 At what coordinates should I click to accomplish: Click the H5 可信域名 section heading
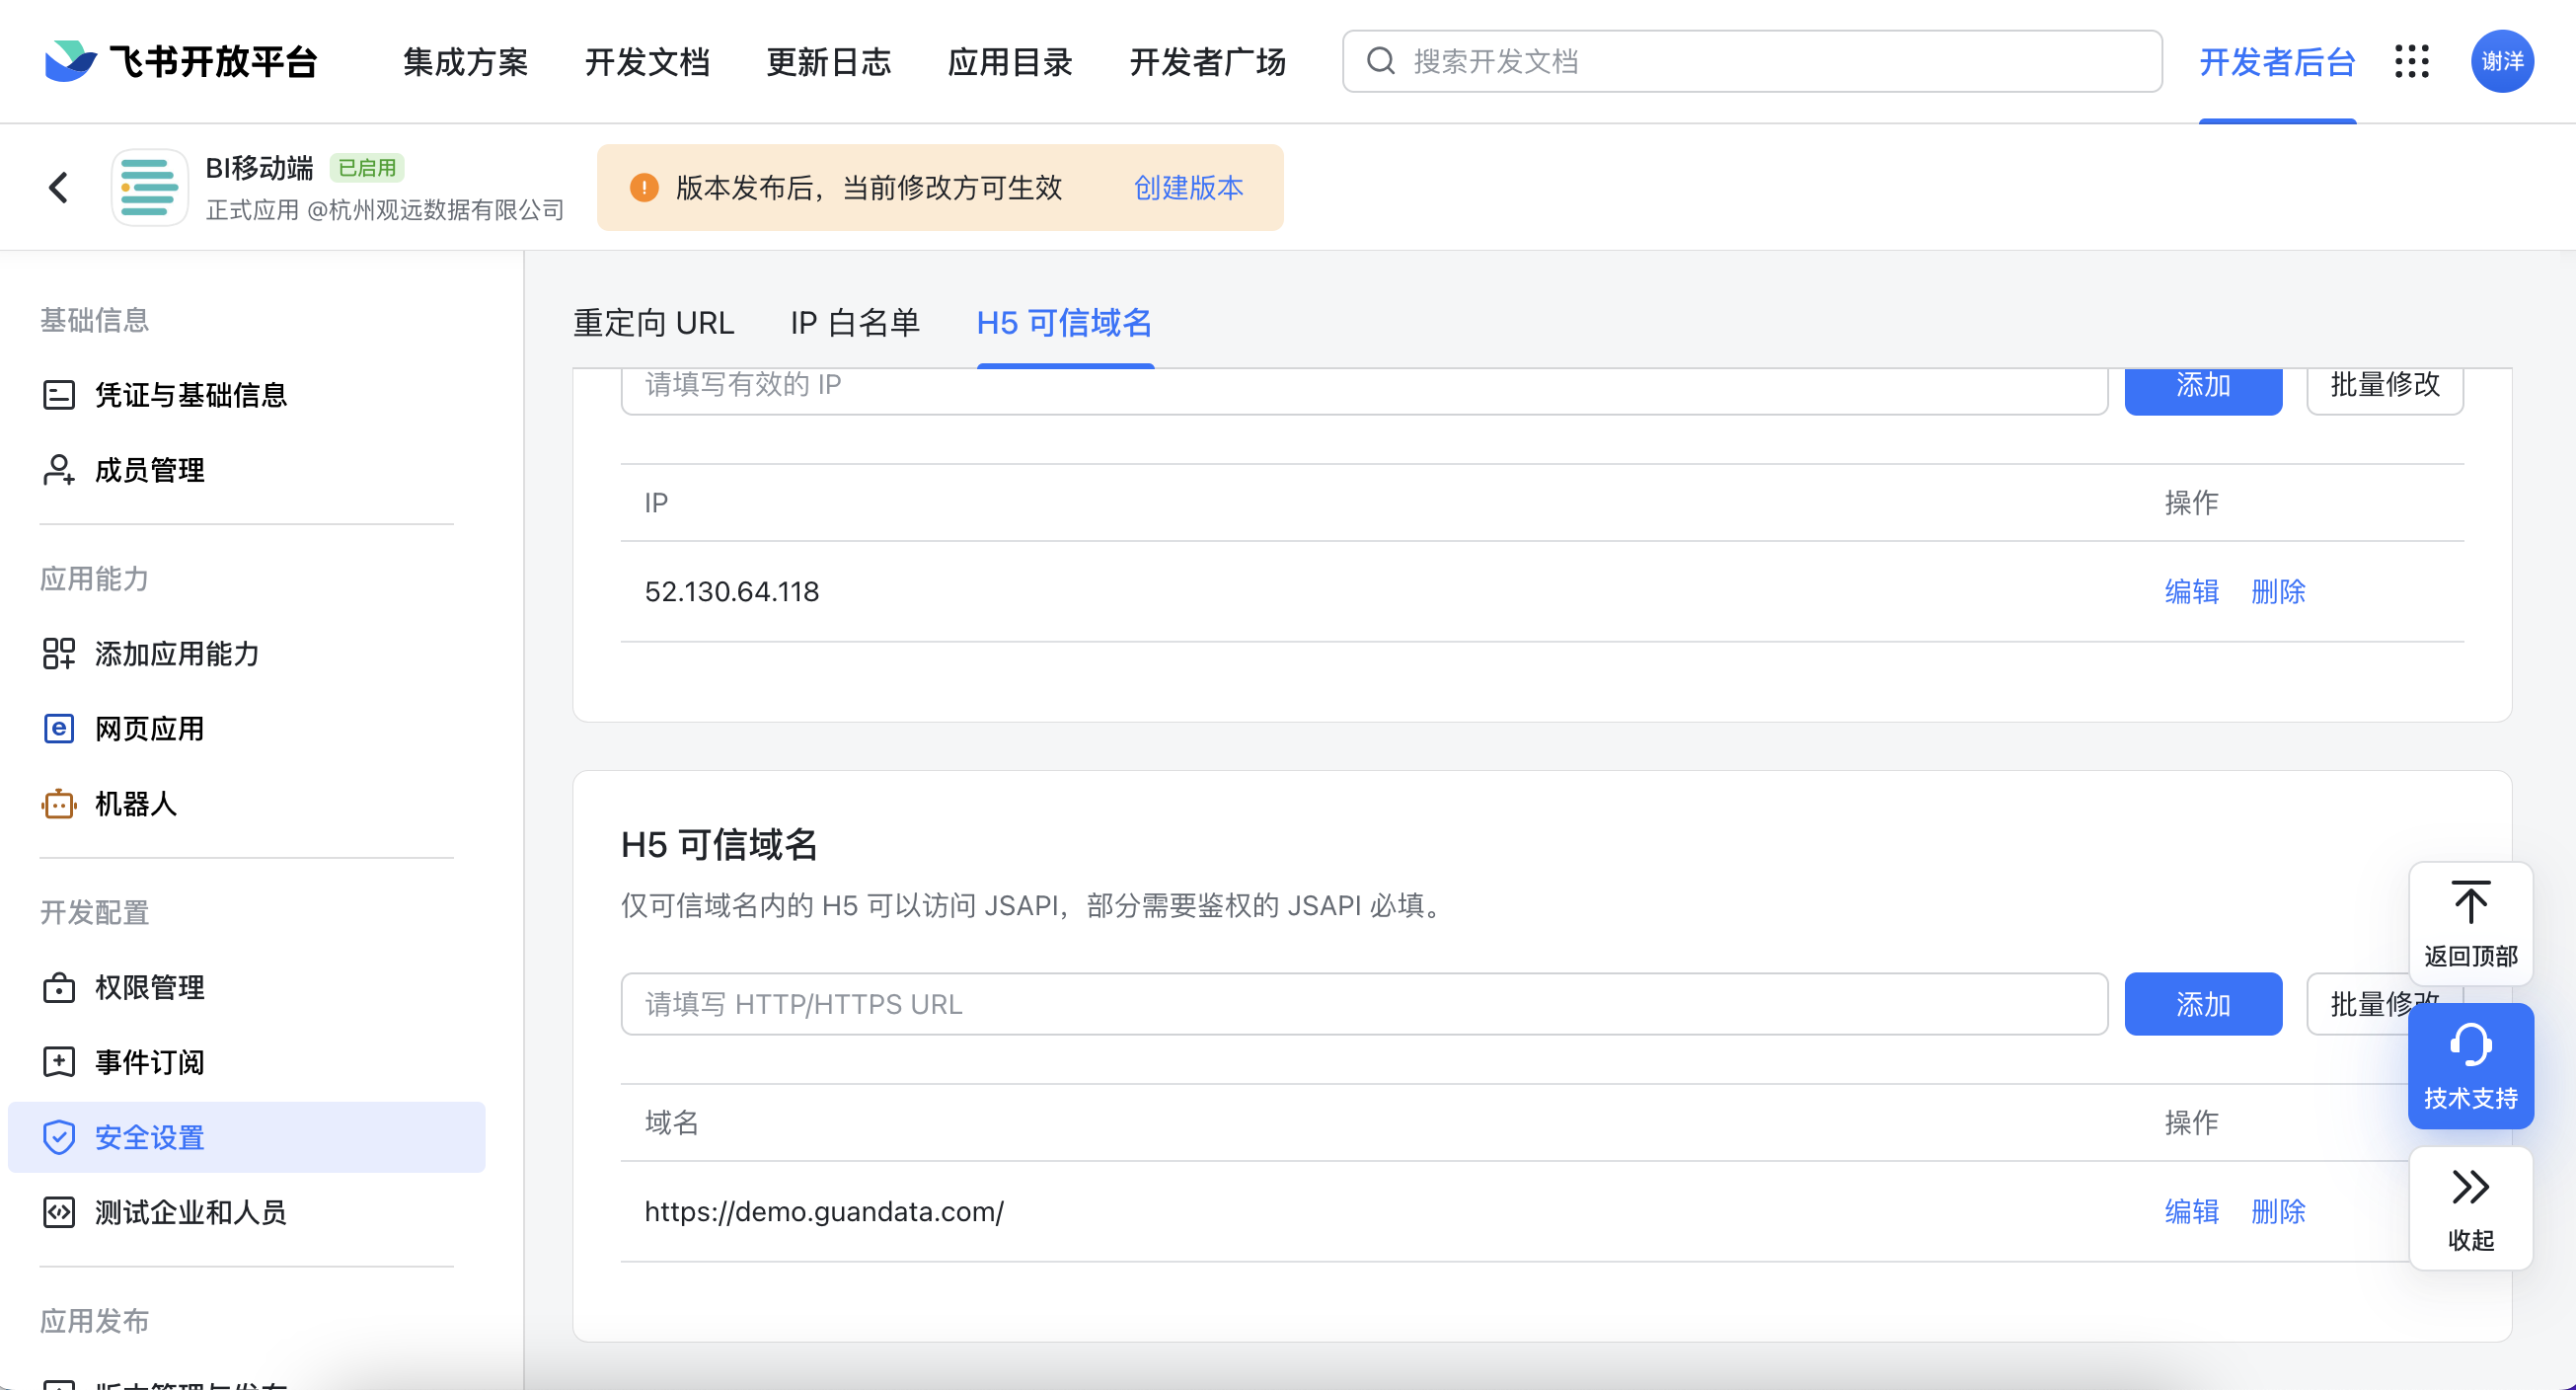(719, 845)
